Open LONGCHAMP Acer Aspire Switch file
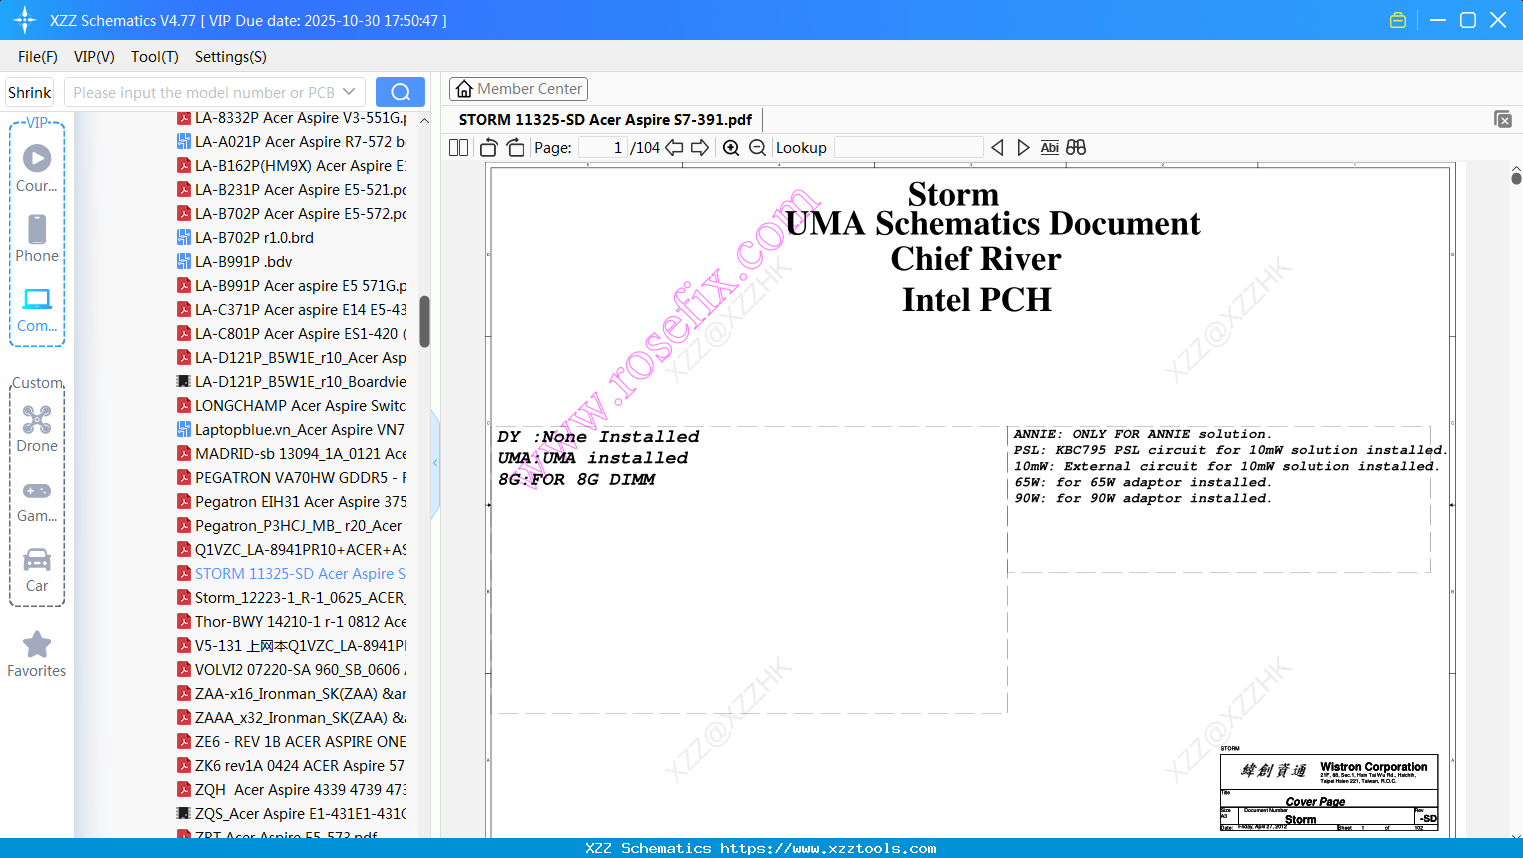 [x=292, y=406]
